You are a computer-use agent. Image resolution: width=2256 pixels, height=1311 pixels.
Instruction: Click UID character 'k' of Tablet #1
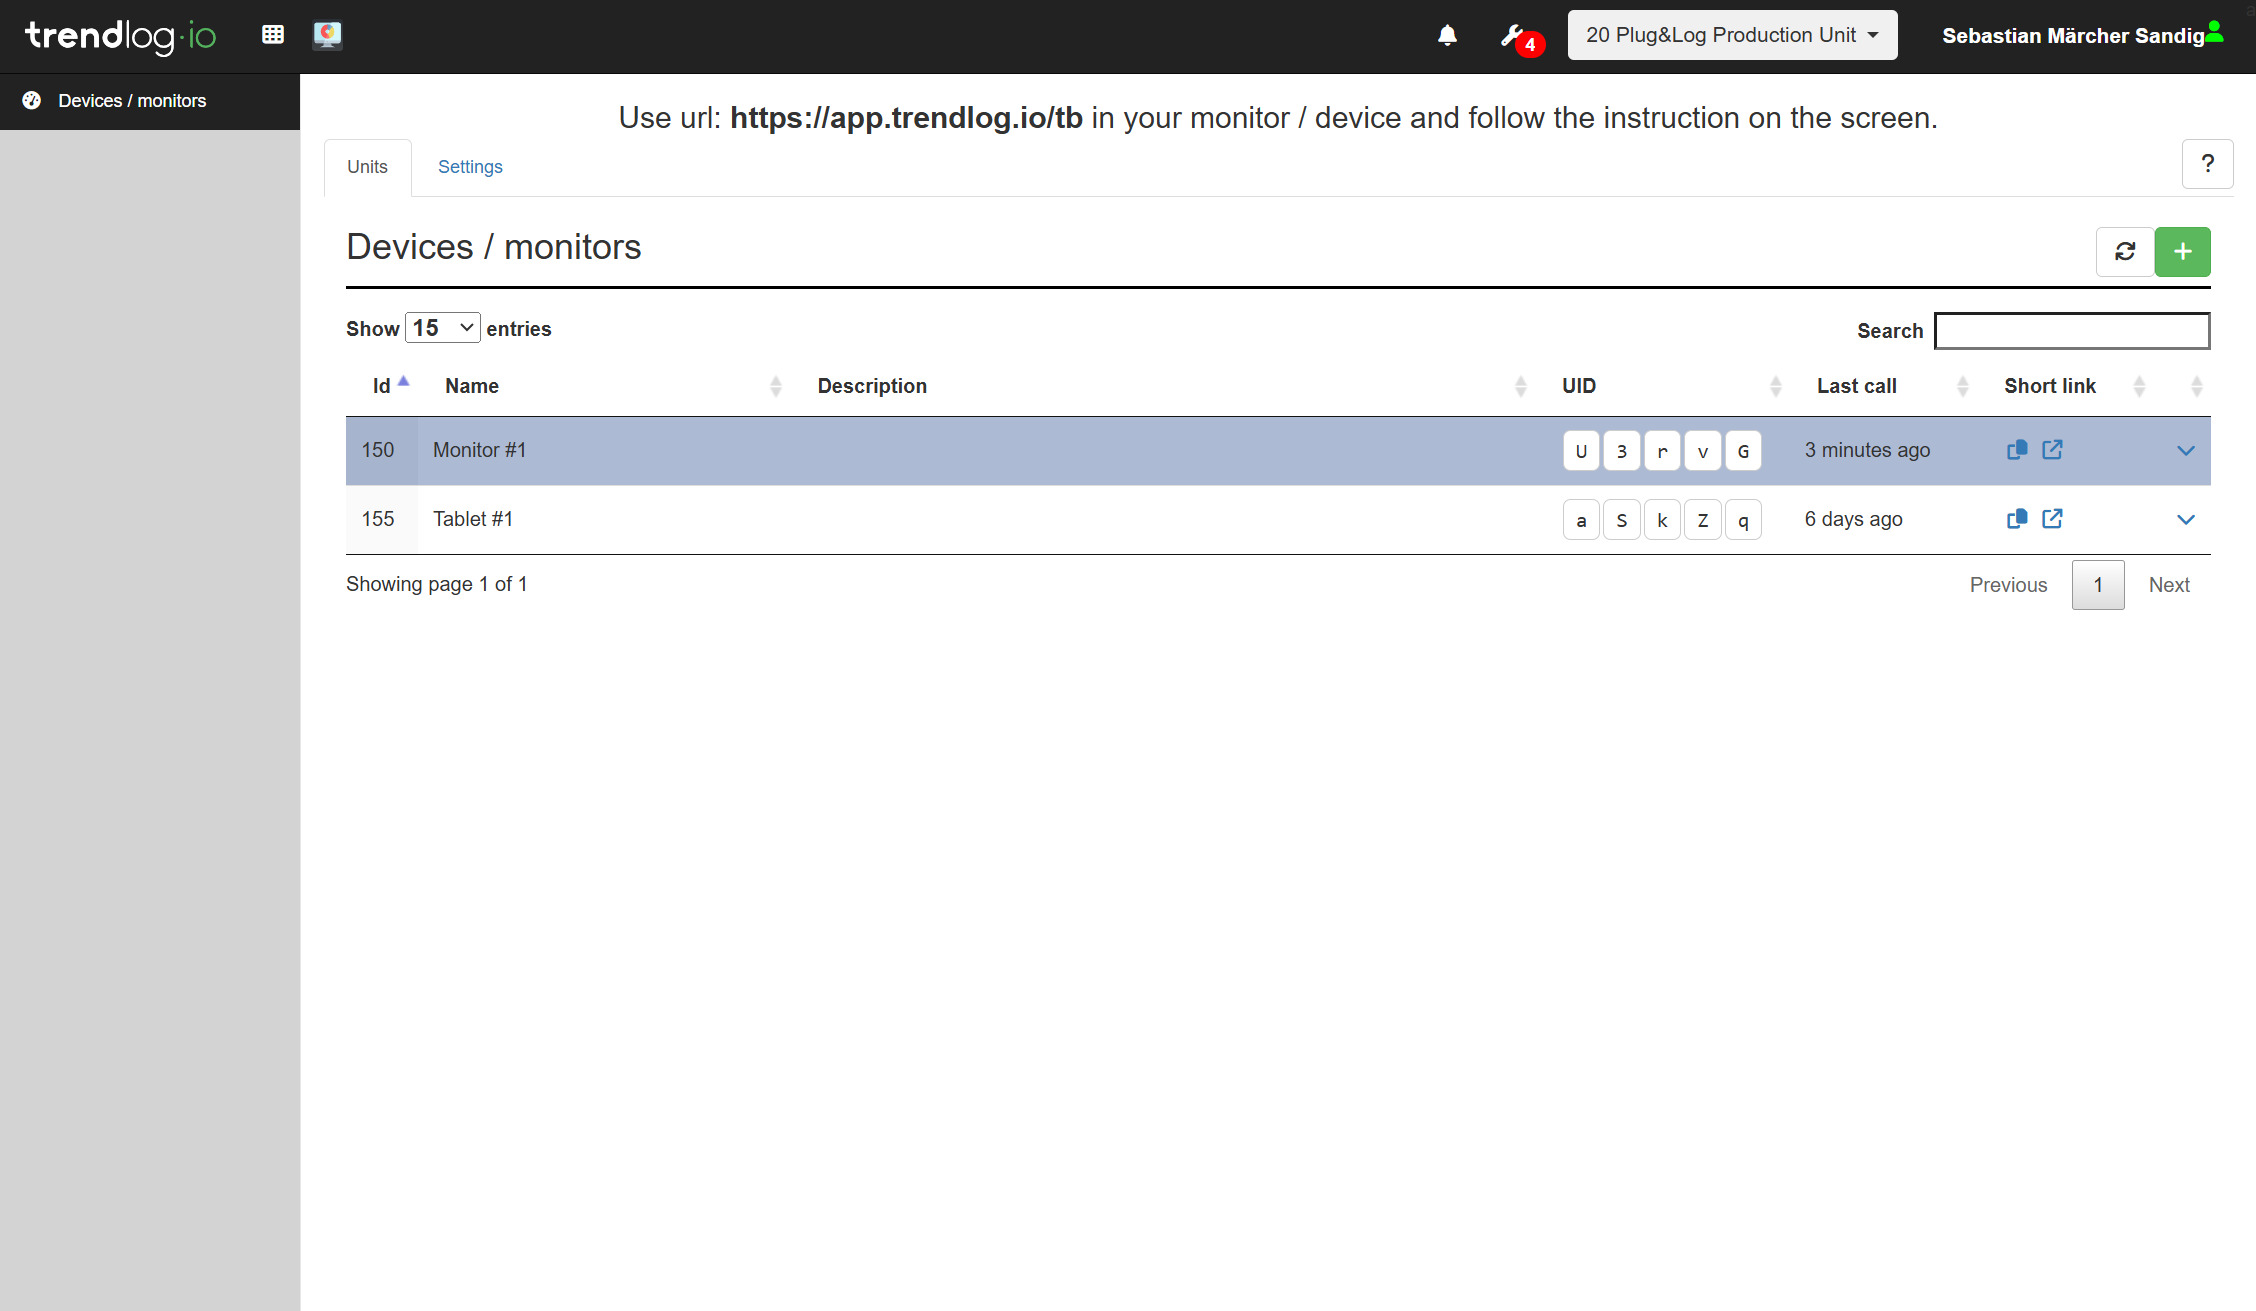point(1662,520)
